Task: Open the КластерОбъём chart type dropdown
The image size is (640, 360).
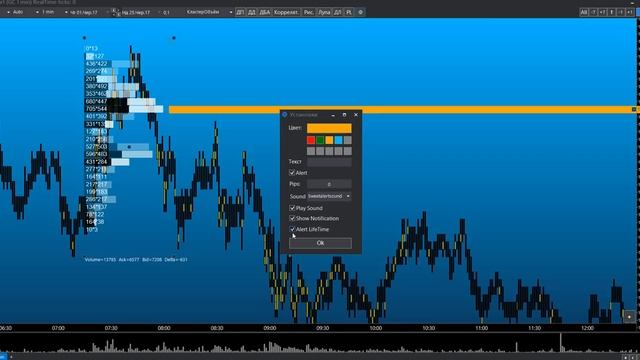Action: 209,12
